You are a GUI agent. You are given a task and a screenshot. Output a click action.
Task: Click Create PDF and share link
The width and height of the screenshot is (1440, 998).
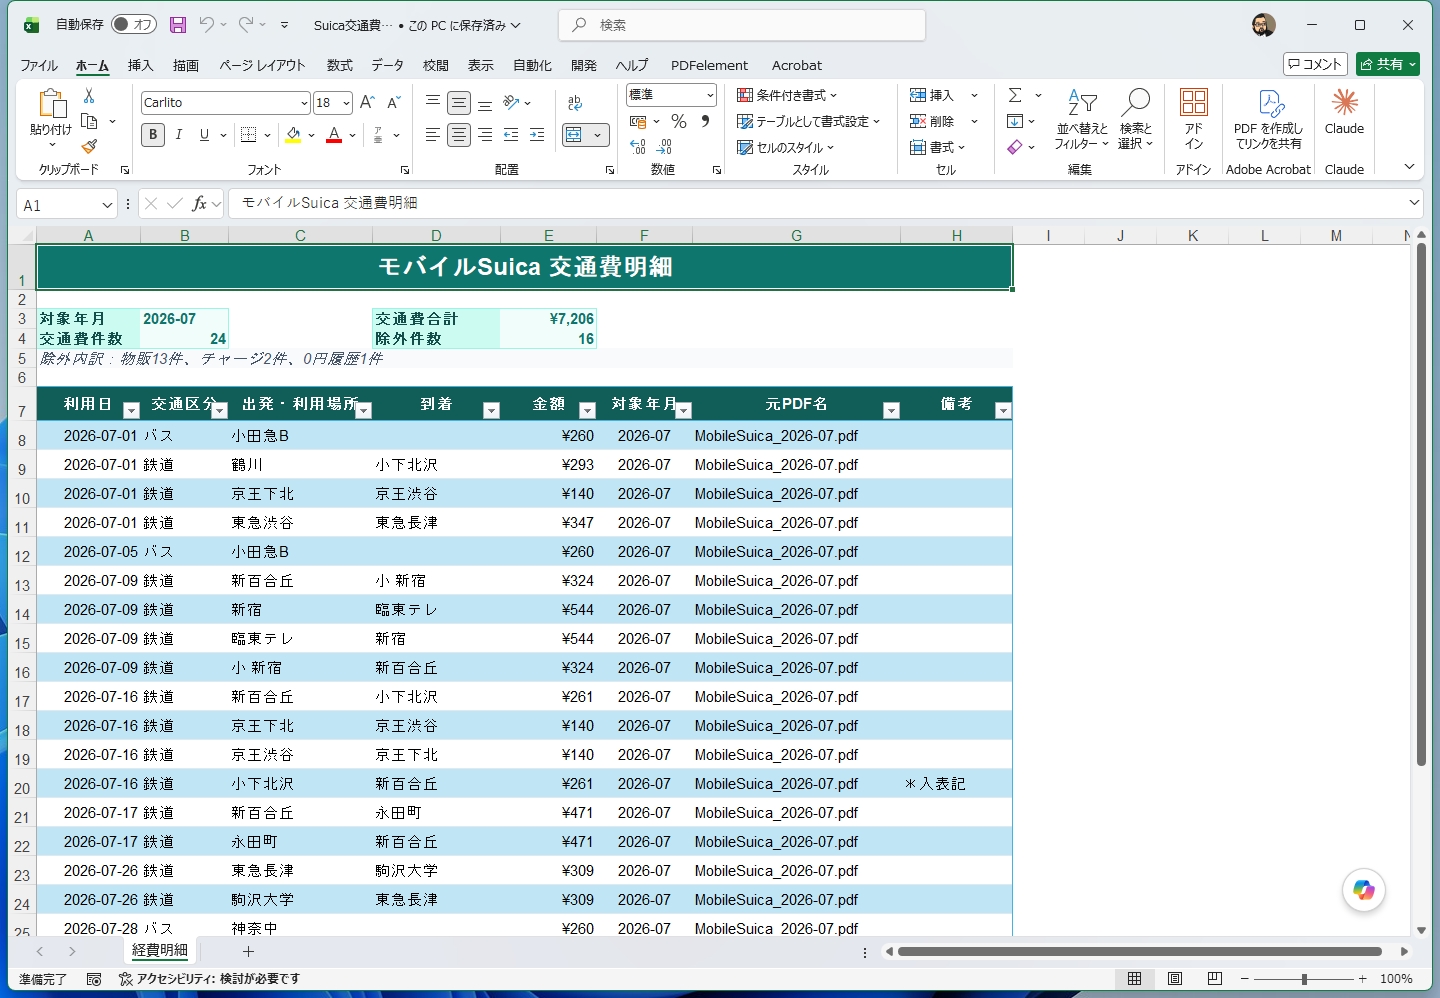click(1269, 119)
